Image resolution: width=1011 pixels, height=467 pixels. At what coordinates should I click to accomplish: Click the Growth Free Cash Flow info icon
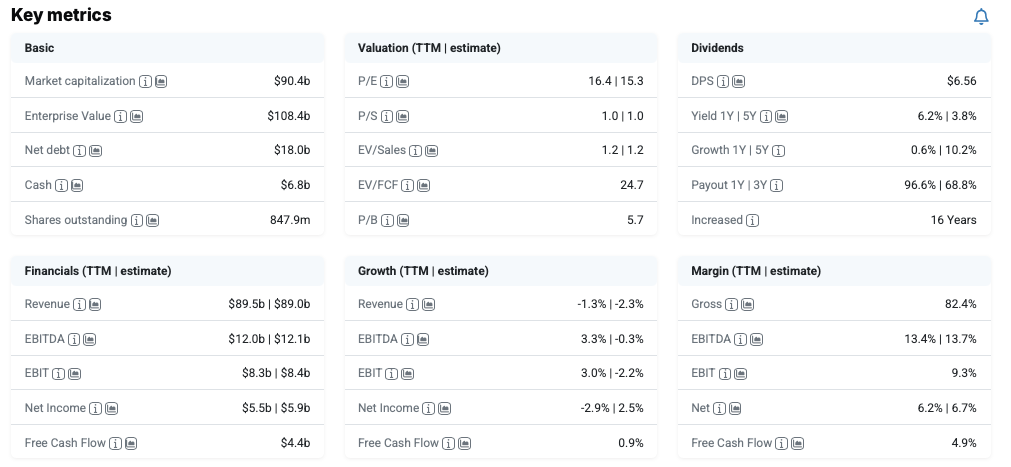tap(448, 443)
